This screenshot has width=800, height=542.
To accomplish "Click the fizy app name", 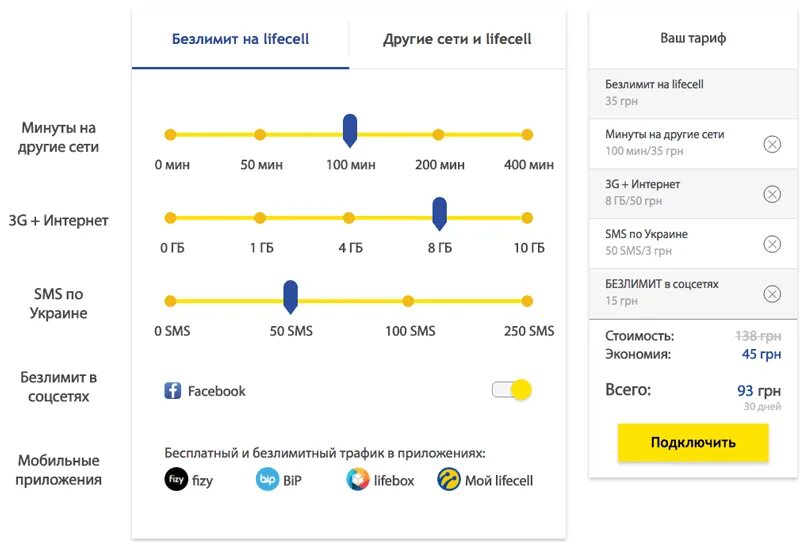I will [203, 481].
